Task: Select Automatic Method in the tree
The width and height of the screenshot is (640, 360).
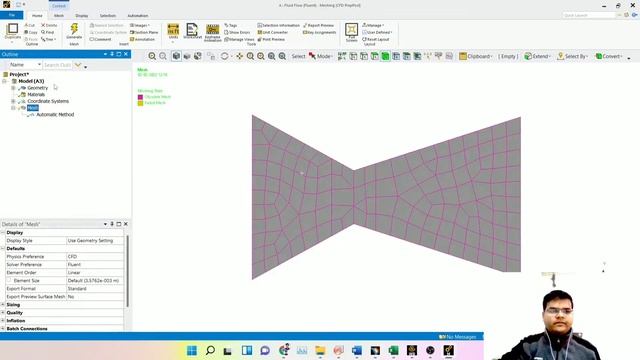Action: 55,115
